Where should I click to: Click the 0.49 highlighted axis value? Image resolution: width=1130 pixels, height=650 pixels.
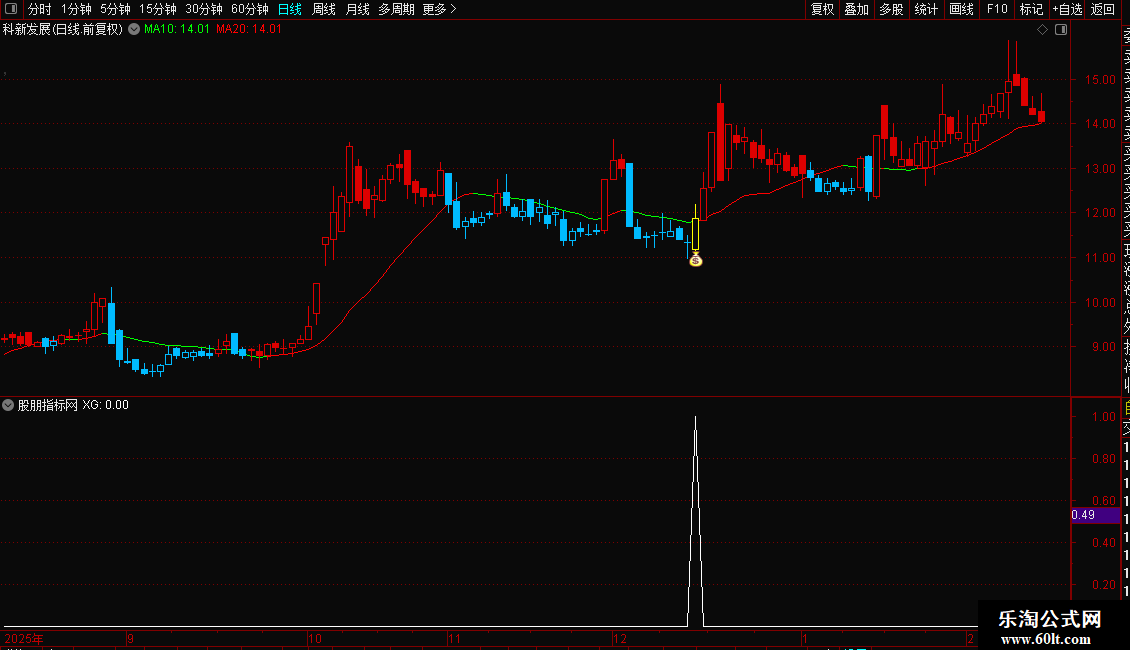(1095, 515)
